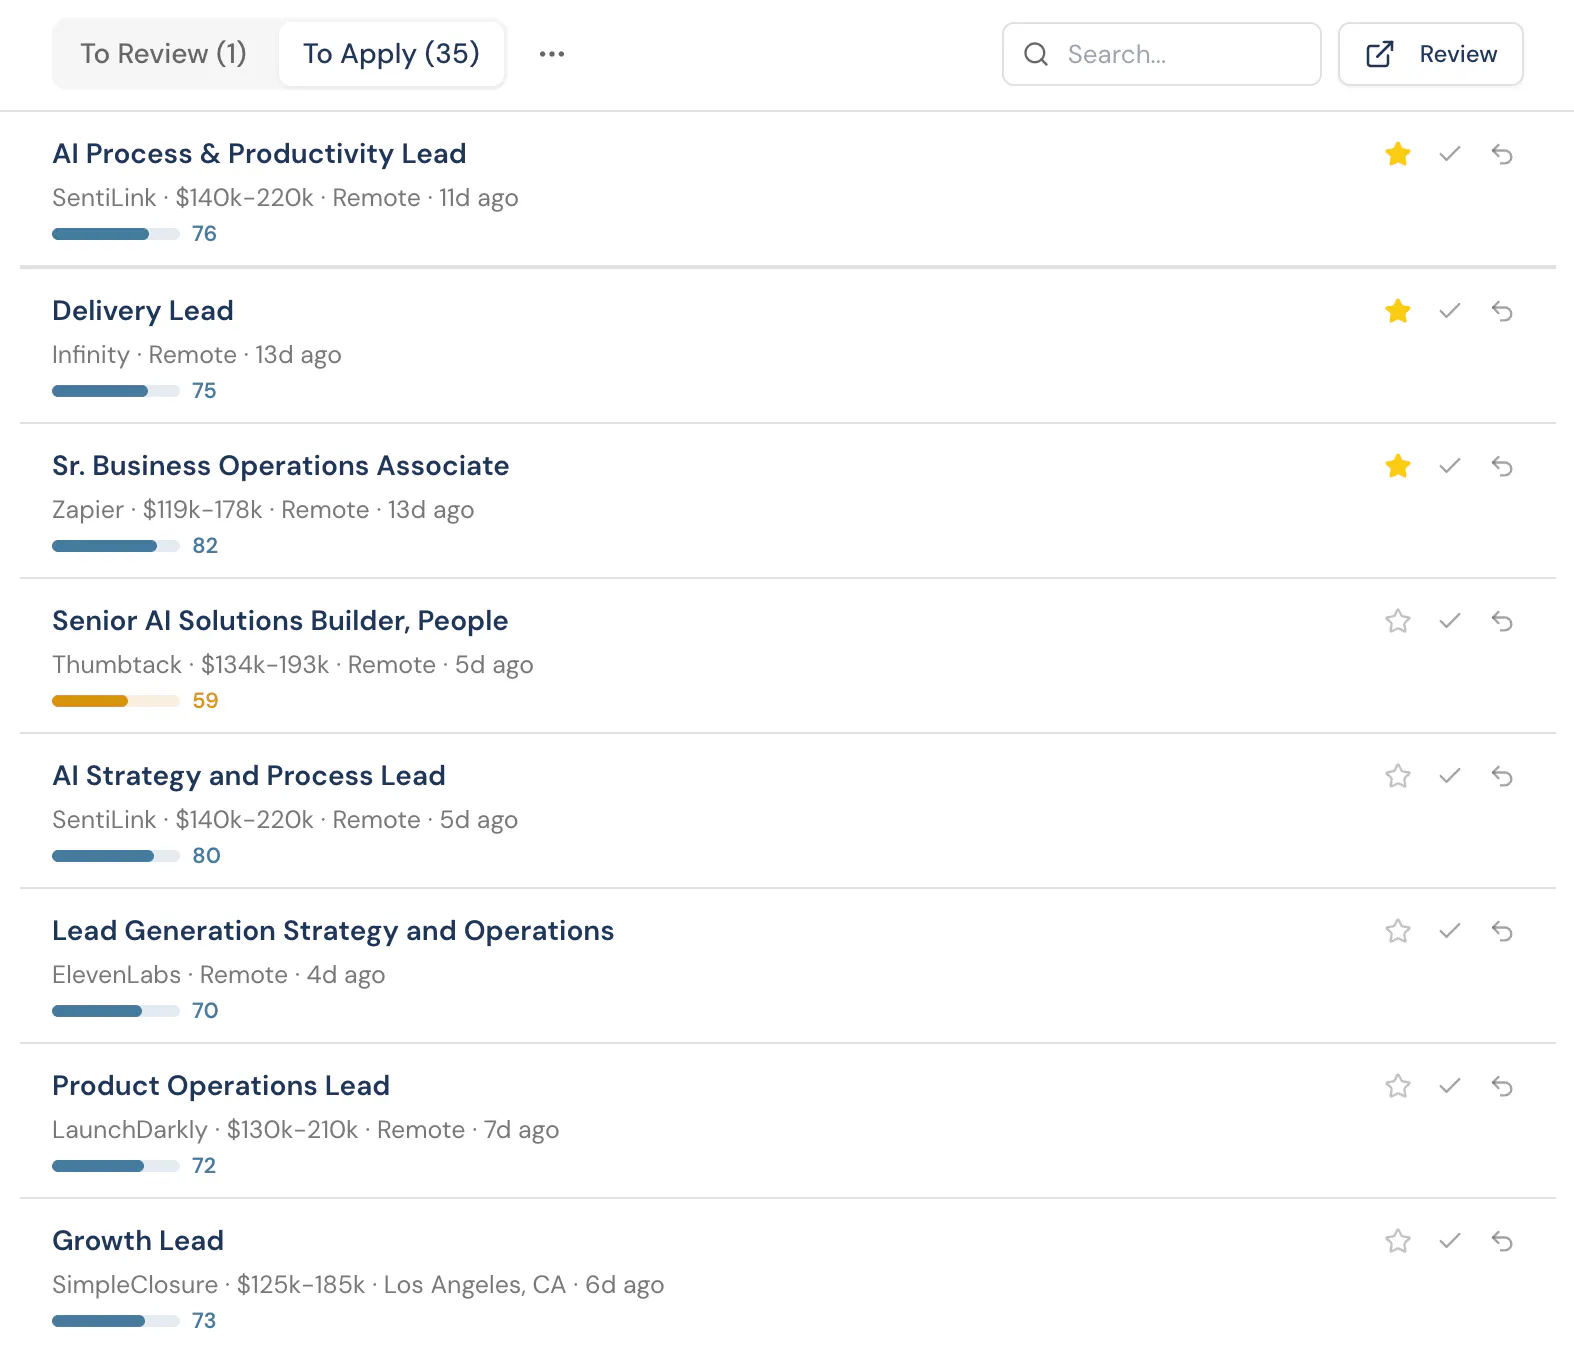Click 'Thumbtack · $134k–193k · Remote · 5d ago'
The width and height of the screenshot is (1574, 1350).
pos(293,665)
